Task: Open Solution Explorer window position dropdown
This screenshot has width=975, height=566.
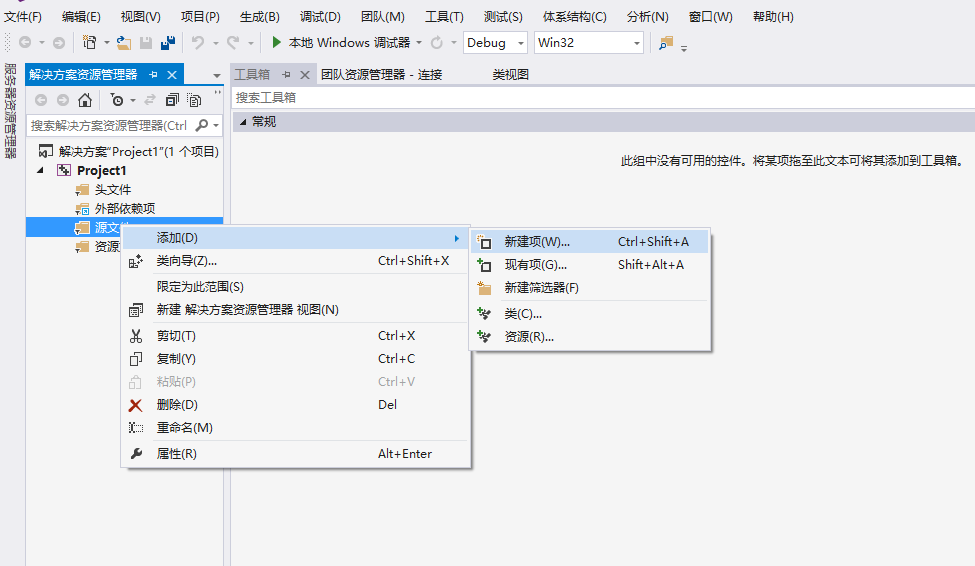Action: click(x=216, y=75)
